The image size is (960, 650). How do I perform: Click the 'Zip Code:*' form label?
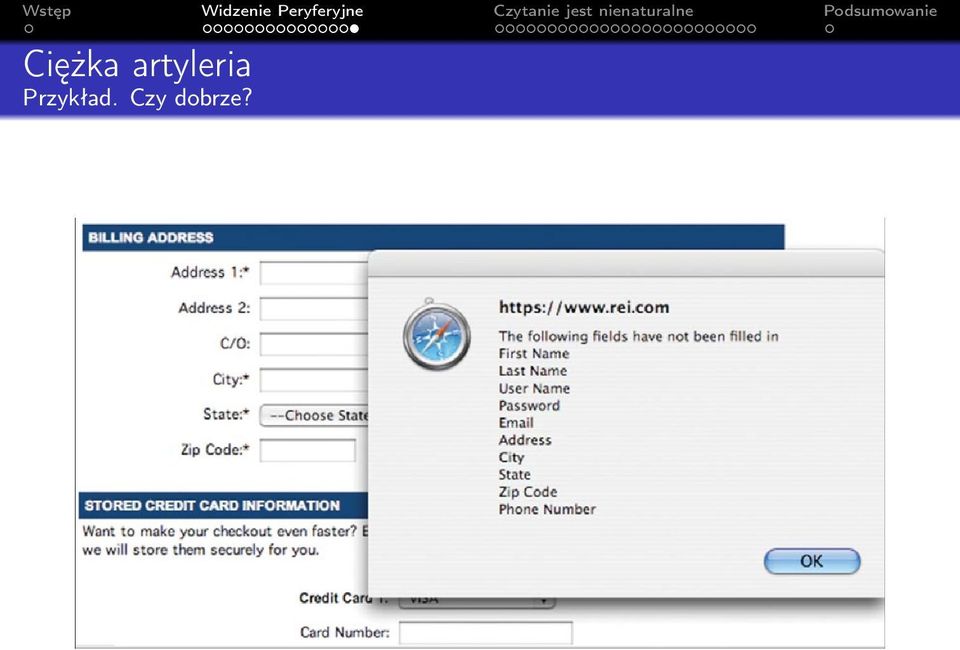216,450
